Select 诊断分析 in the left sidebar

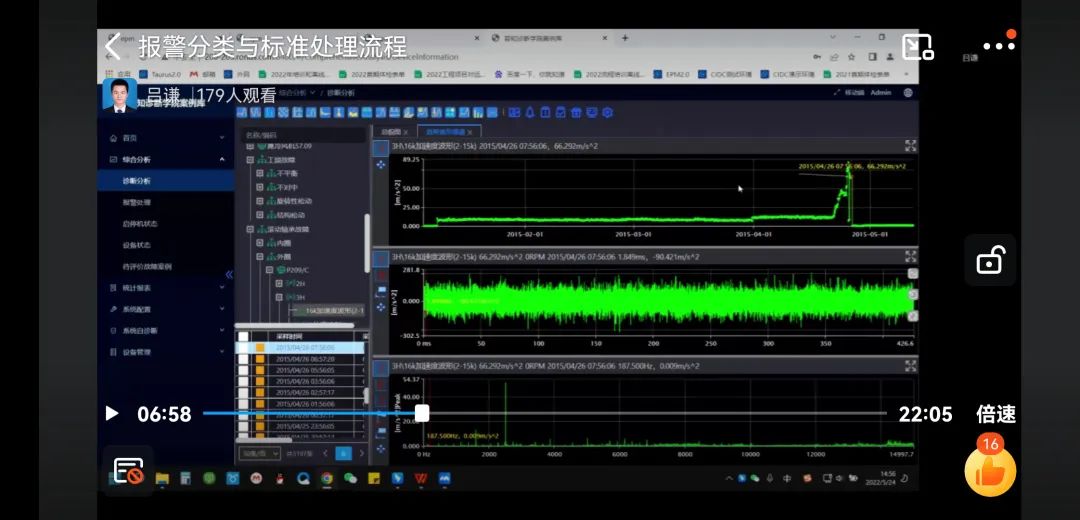137,181
